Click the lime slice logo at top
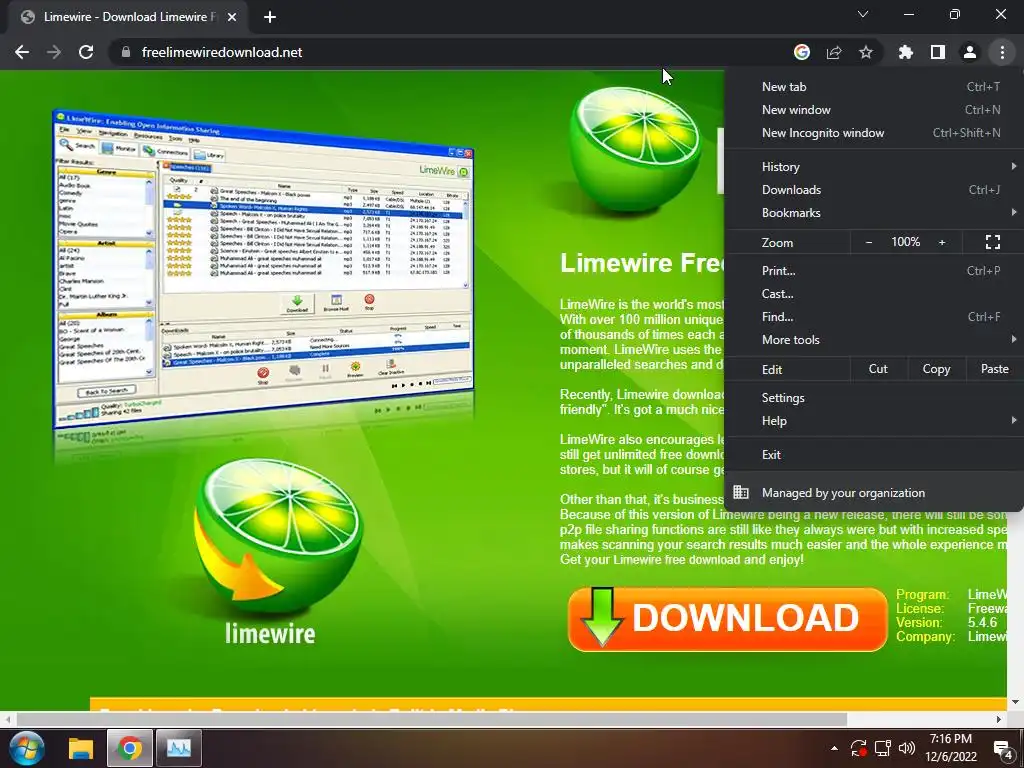This screenshot has width=1024, height=768. [633, 149]
